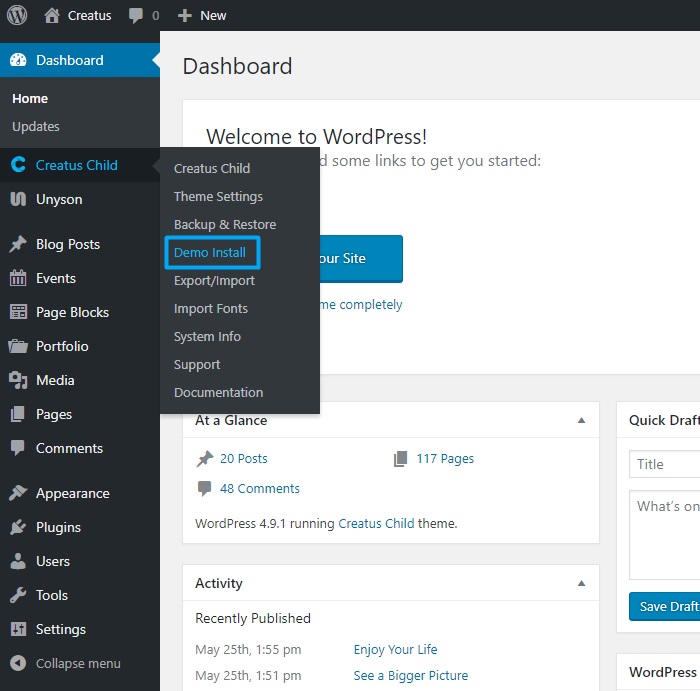700x691 pixels.
Task: Click the Blog Posts pin icon
Action: point(18,244)
